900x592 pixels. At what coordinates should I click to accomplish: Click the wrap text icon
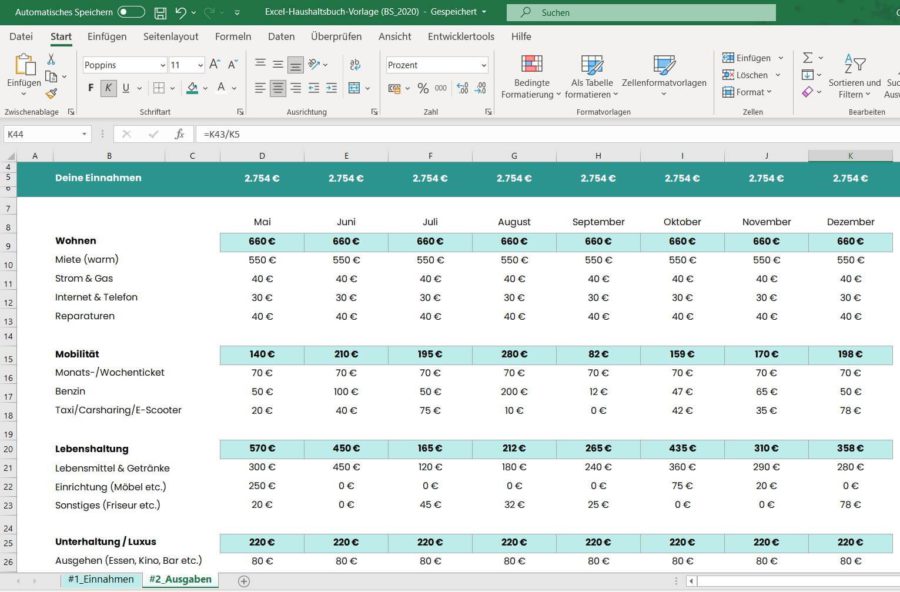pyautogui.click(x=355, y=64)
